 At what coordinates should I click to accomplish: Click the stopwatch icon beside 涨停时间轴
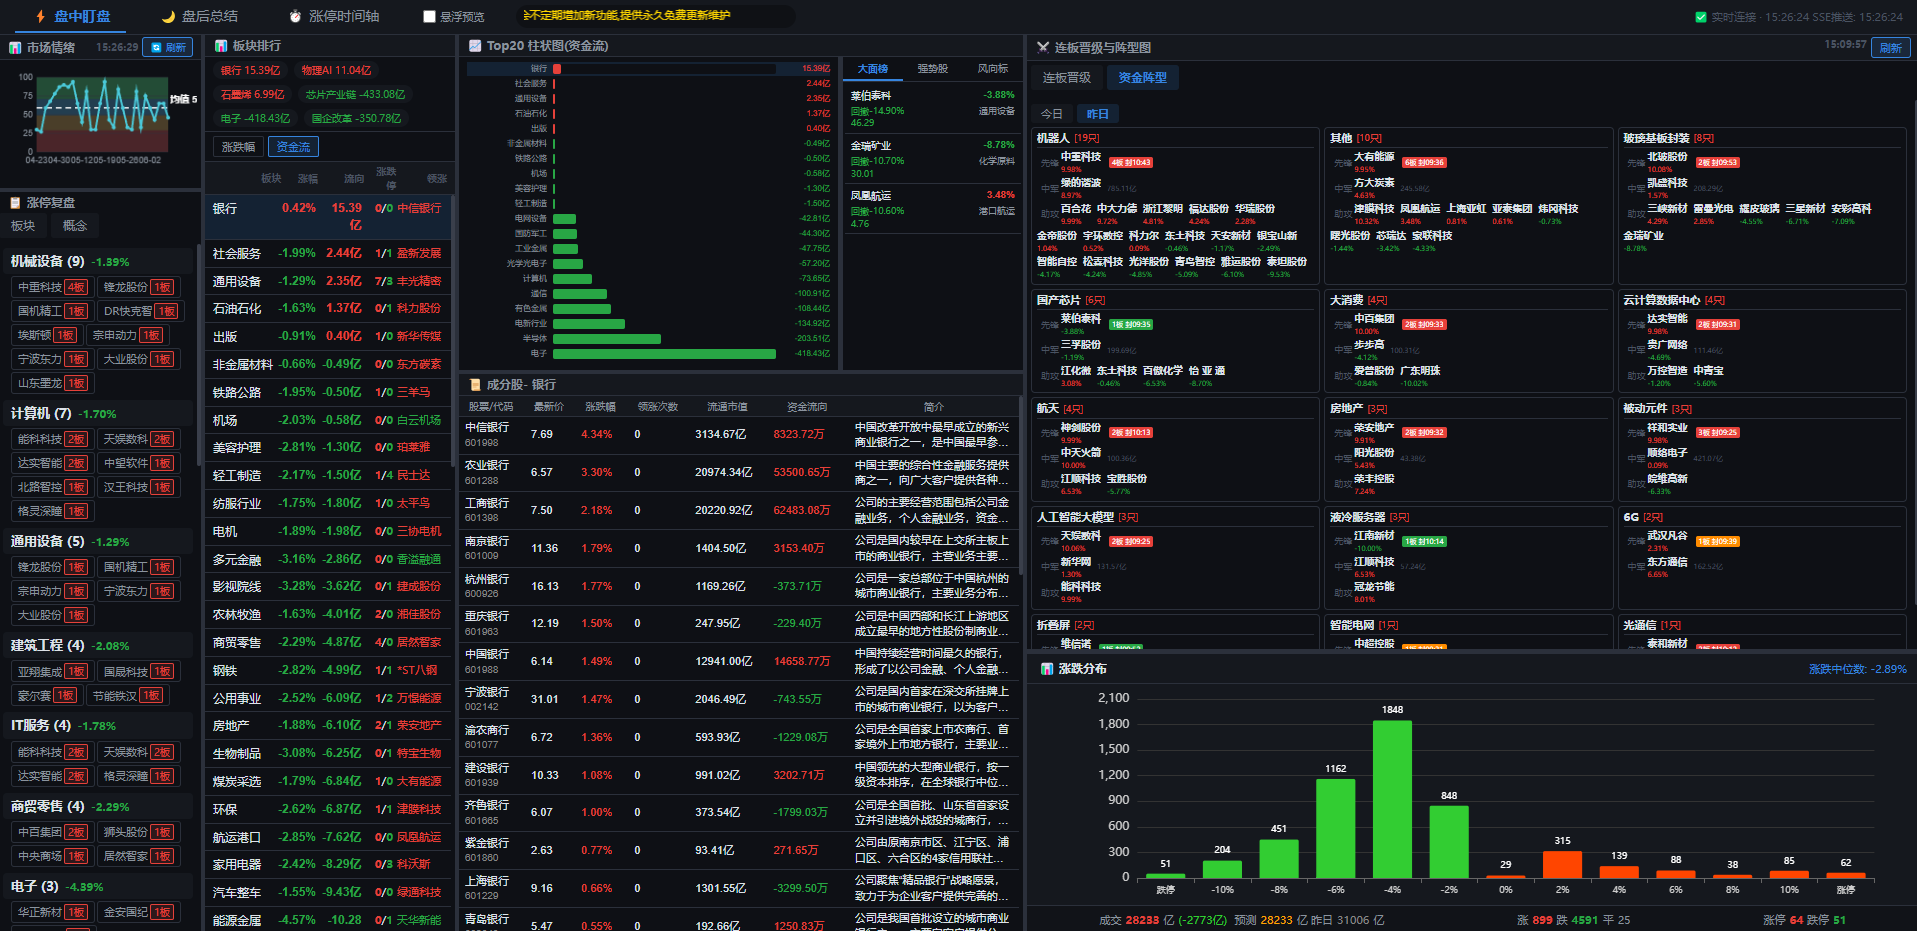click(295, 16)
